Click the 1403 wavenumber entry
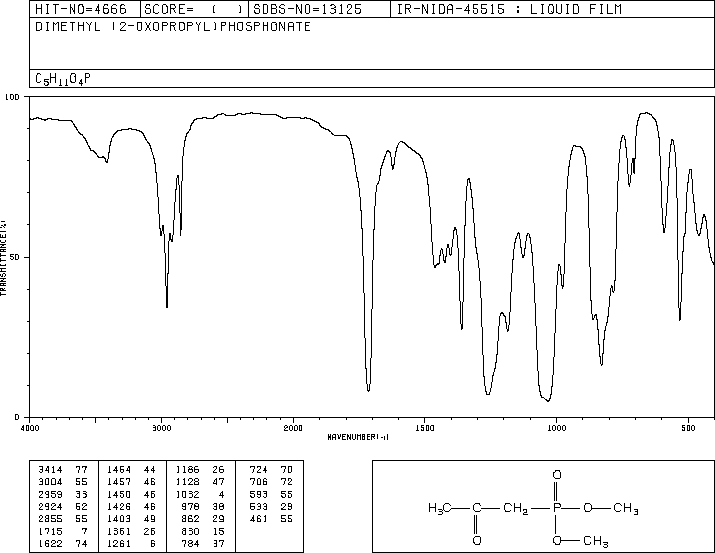The height and width of the screenshot is (553, 715). pyautogui.click(x=119, y=519)
